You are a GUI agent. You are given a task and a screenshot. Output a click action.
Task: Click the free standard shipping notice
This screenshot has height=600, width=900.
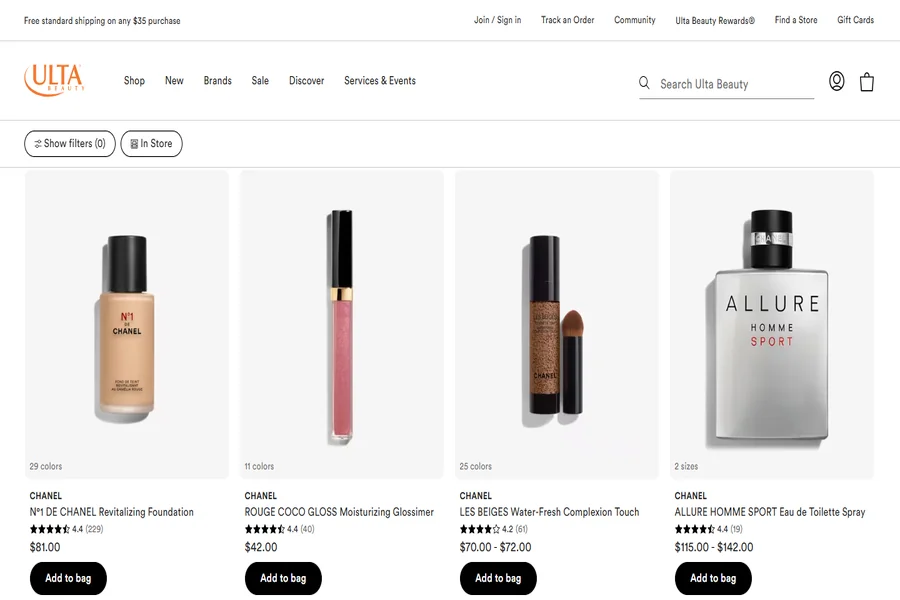tap(102, 21)
